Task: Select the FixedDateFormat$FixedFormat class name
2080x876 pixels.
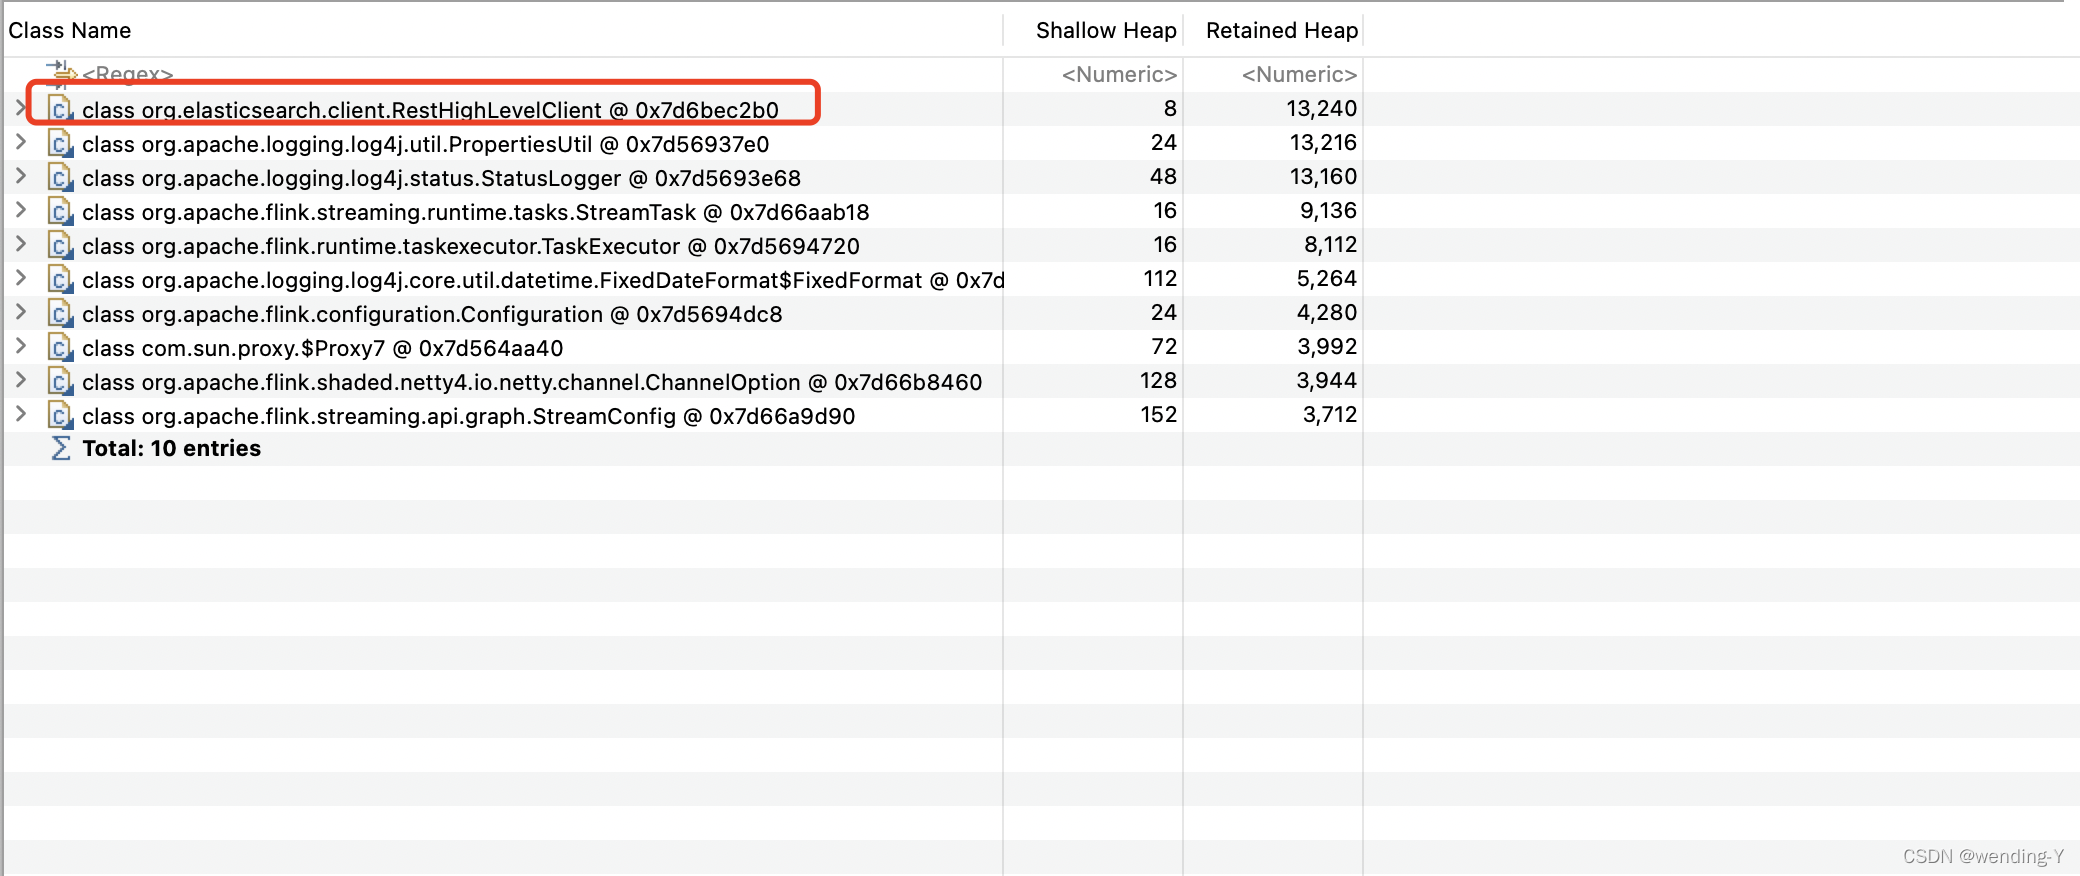Action: pos(543,280)
